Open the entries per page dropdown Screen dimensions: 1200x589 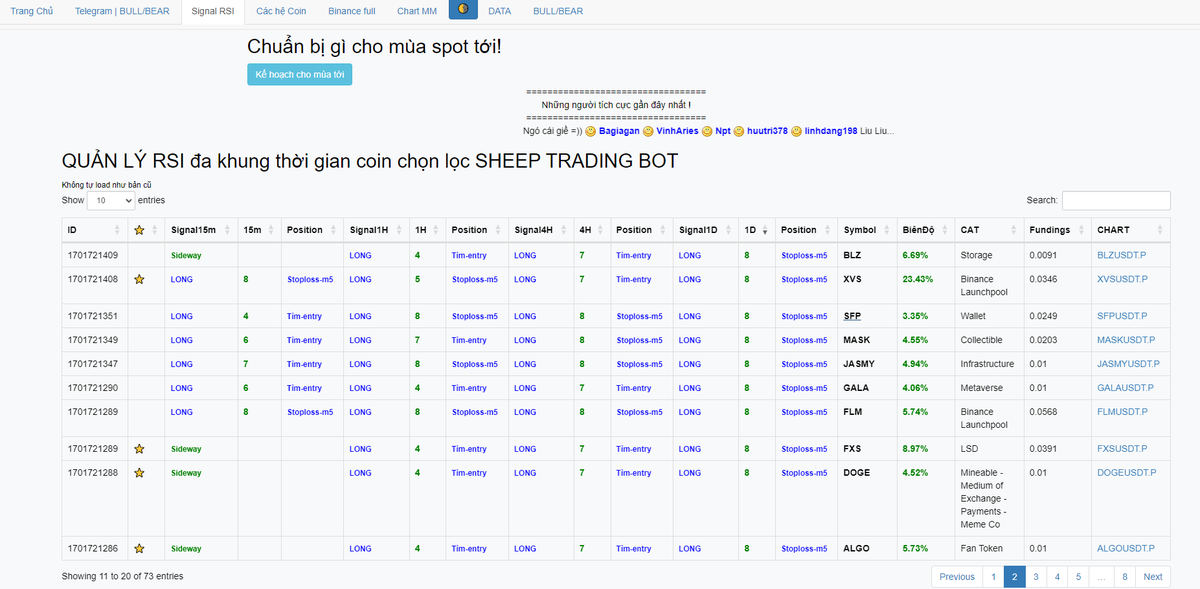coord(111,200)
